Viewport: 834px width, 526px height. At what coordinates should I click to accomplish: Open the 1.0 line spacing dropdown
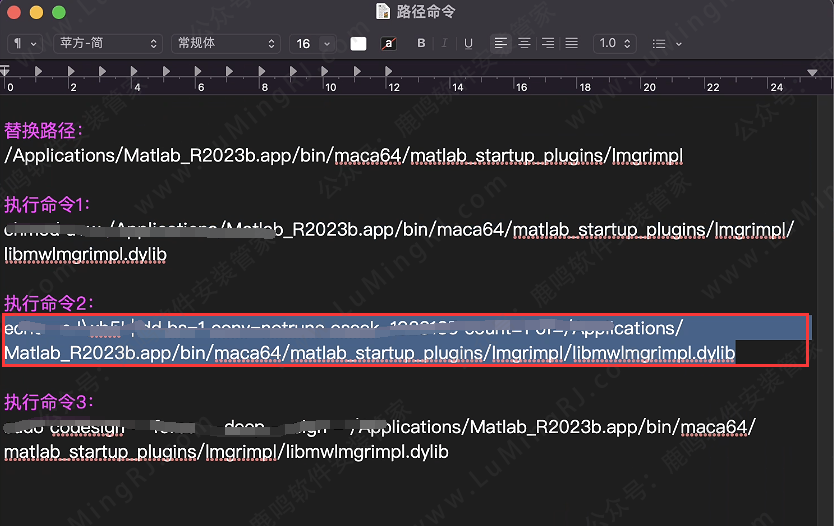pyautogui.click(x=614, y=43)
